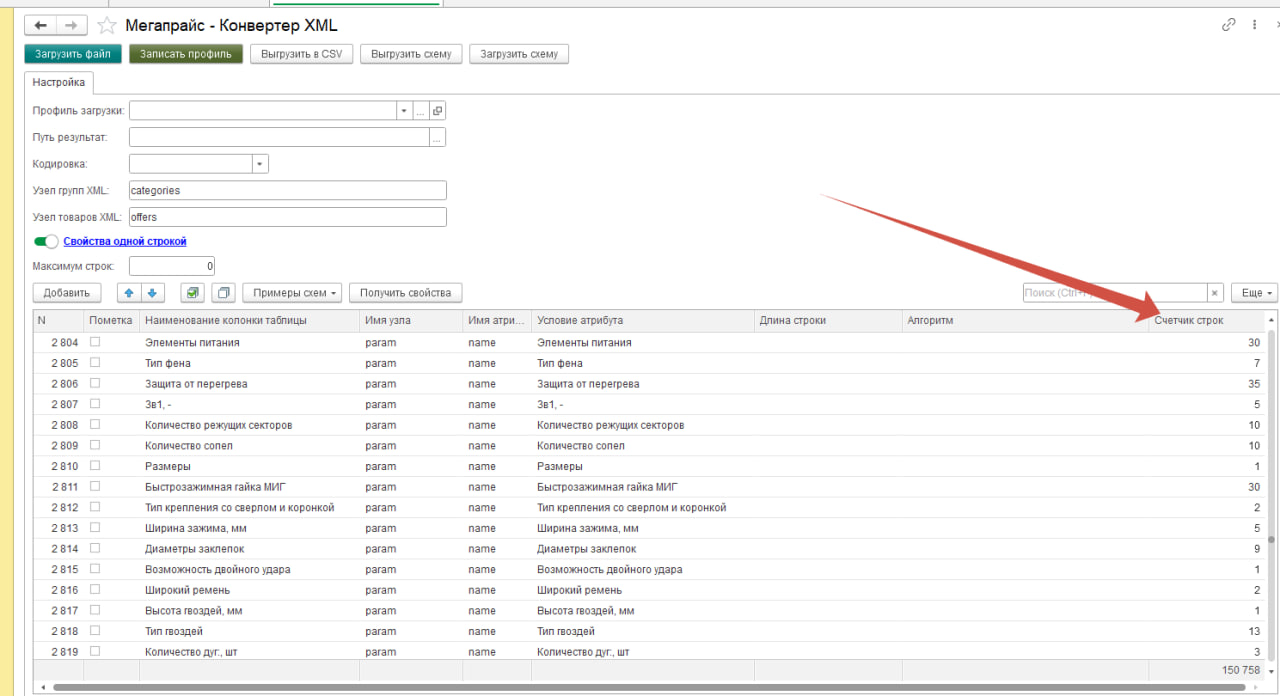Check Пометка box for row 2 805
1280x696 pixels.
pyautogui.click(x=96, y=363)
